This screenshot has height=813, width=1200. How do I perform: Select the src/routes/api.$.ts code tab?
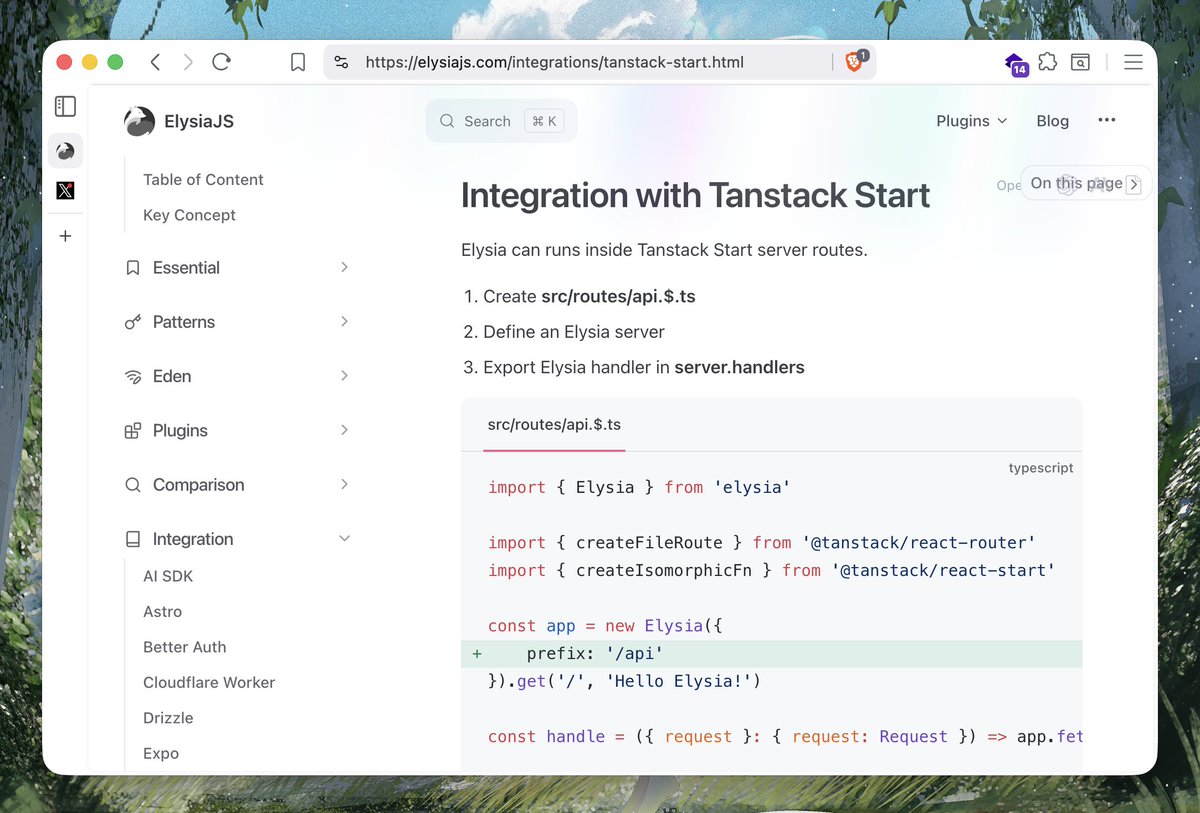554,424
